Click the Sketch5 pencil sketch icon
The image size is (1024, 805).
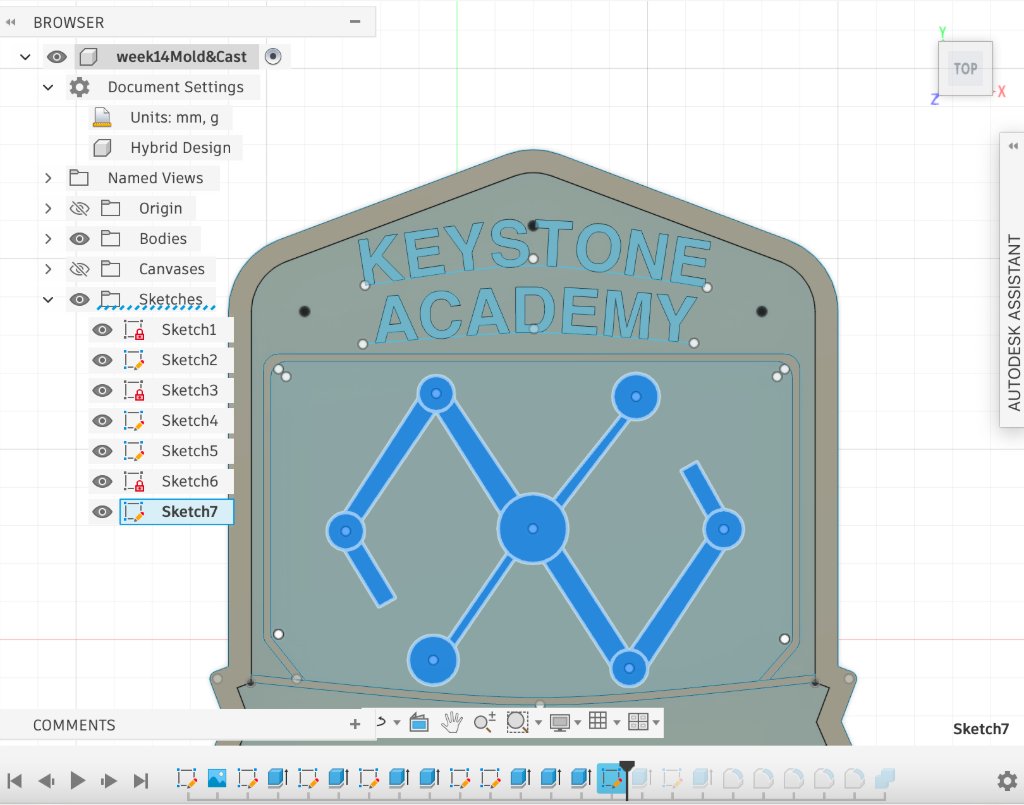[x=134, y=451]
